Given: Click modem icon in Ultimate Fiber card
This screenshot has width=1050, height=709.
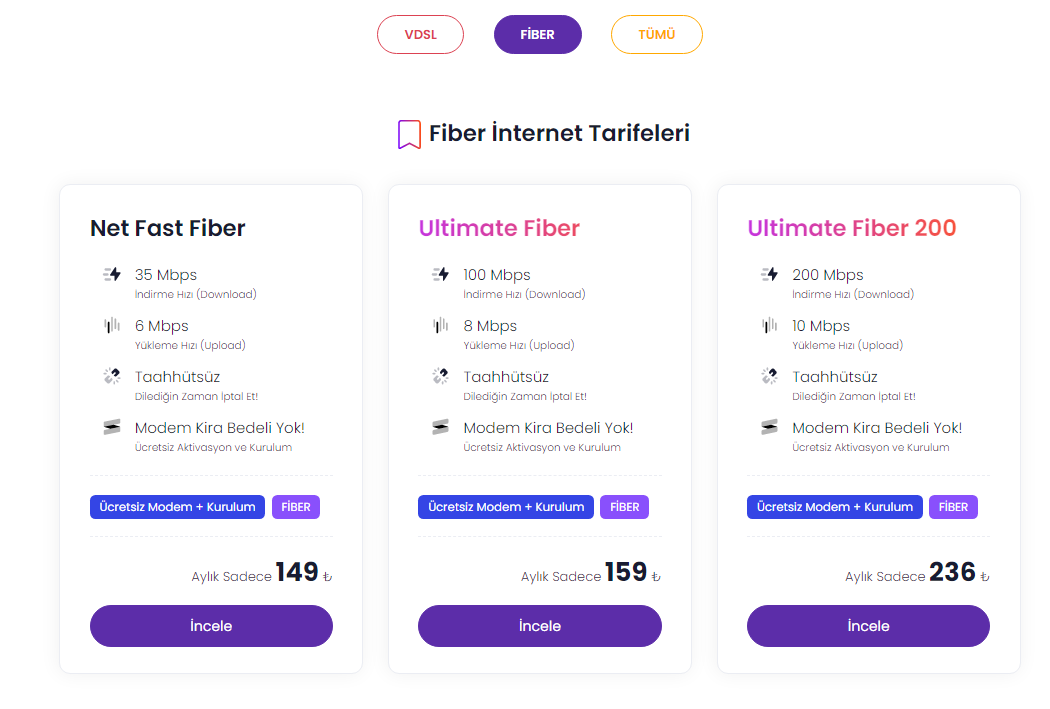Looking at the screenshot, I should tap(440, 427).
